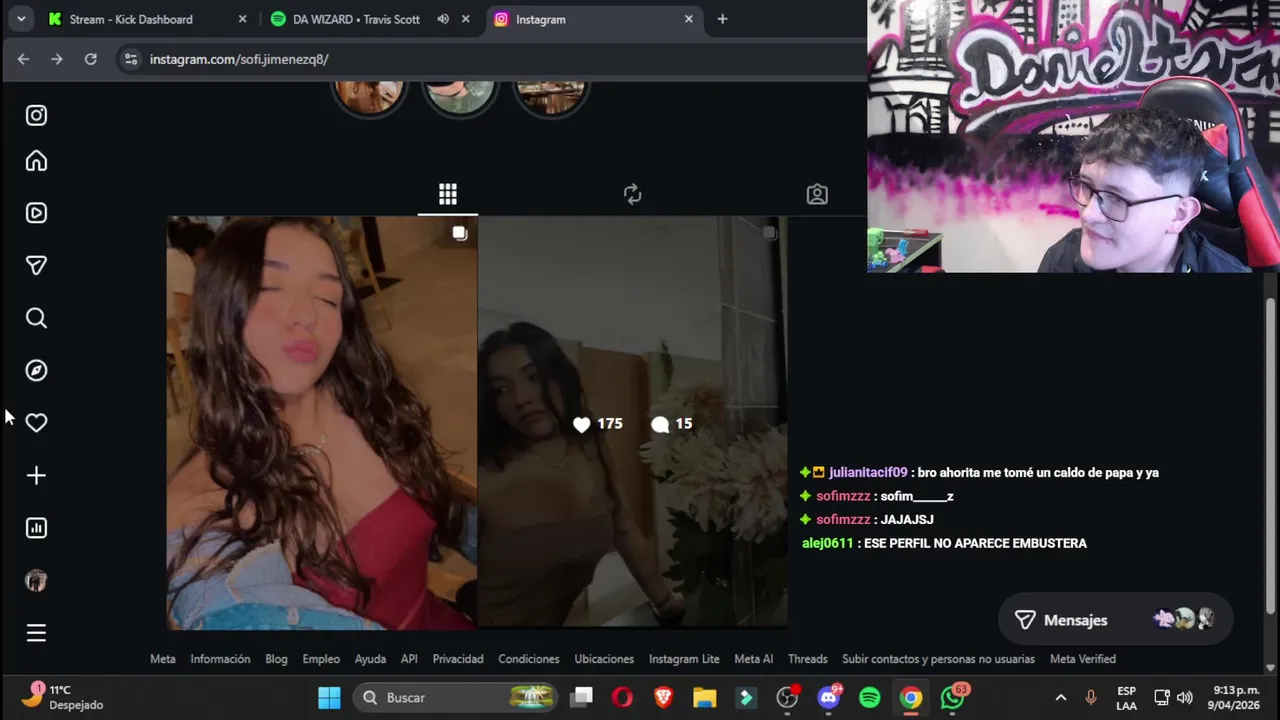Go forward in the browser
The height and width of the screenshot is (720, 1280).
57,59
